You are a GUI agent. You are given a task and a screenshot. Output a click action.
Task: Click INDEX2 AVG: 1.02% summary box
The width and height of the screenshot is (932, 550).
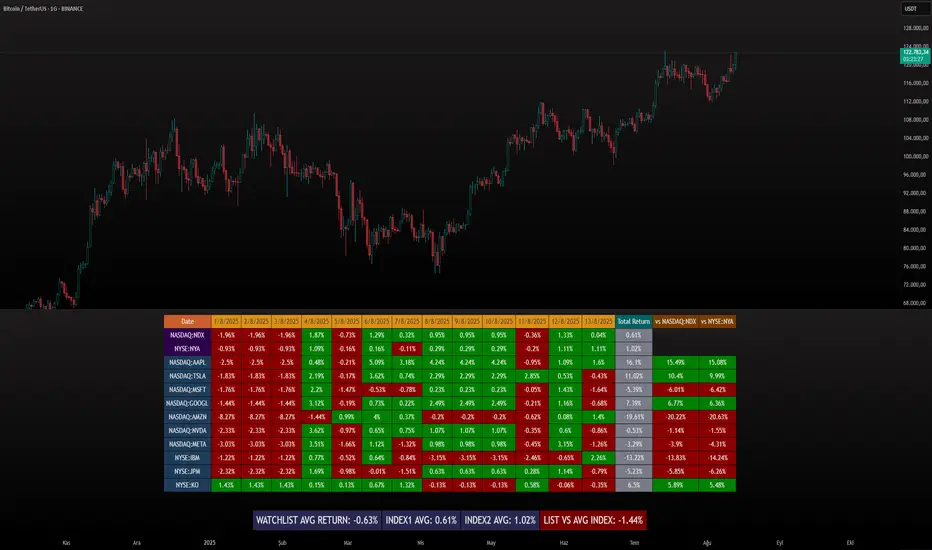coord(500,520)
